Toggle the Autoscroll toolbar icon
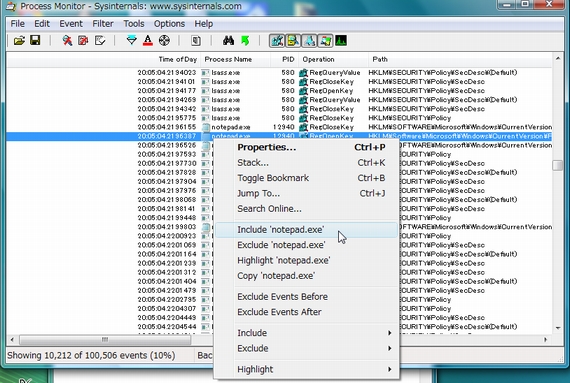This screenshot has height=383, width=570. (x=83, y=40)
